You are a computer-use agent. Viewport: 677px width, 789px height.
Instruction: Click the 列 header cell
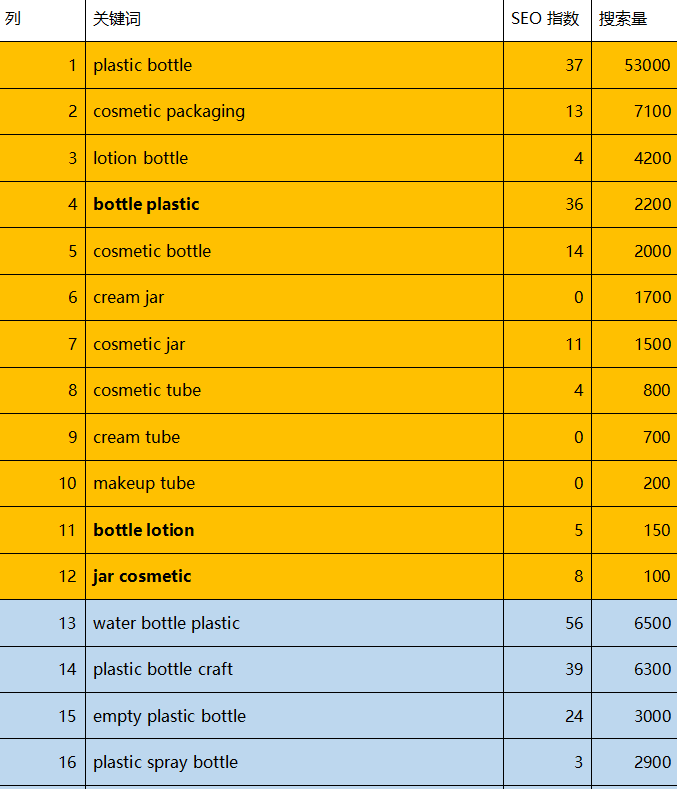click(x=42, y=20)
